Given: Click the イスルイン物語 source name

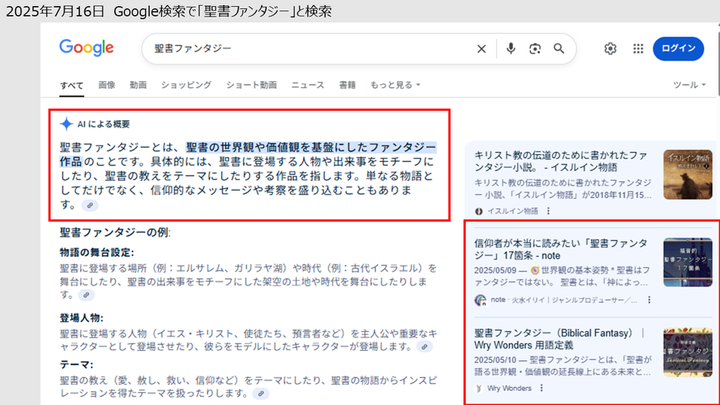Looking at the screenshot, I should (x=513, y=211).
